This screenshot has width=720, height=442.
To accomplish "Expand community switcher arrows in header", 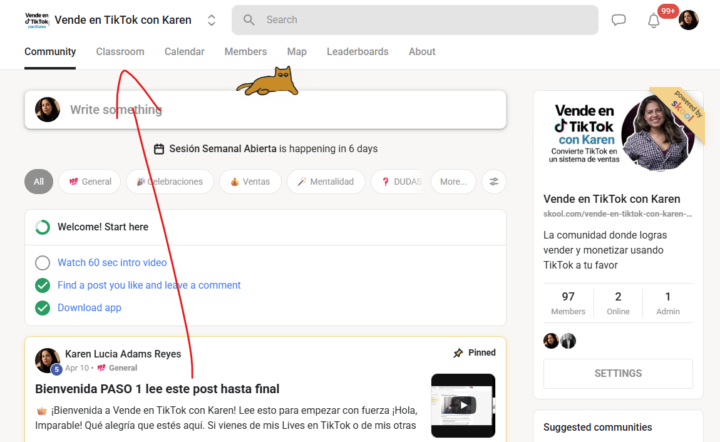I will click(x=211, y=20).
